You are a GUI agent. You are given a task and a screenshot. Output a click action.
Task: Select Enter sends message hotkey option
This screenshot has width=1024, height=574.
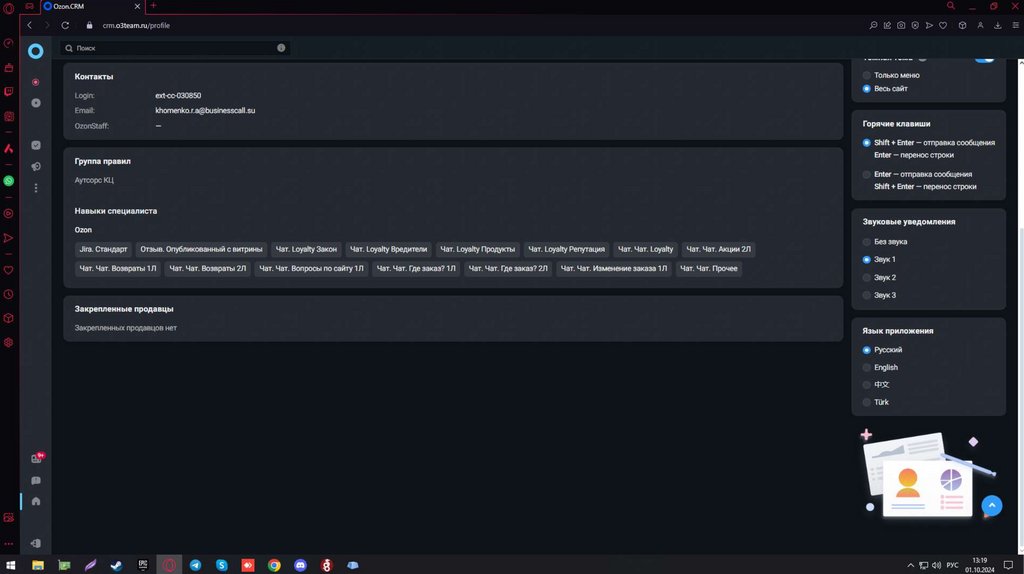920,180
